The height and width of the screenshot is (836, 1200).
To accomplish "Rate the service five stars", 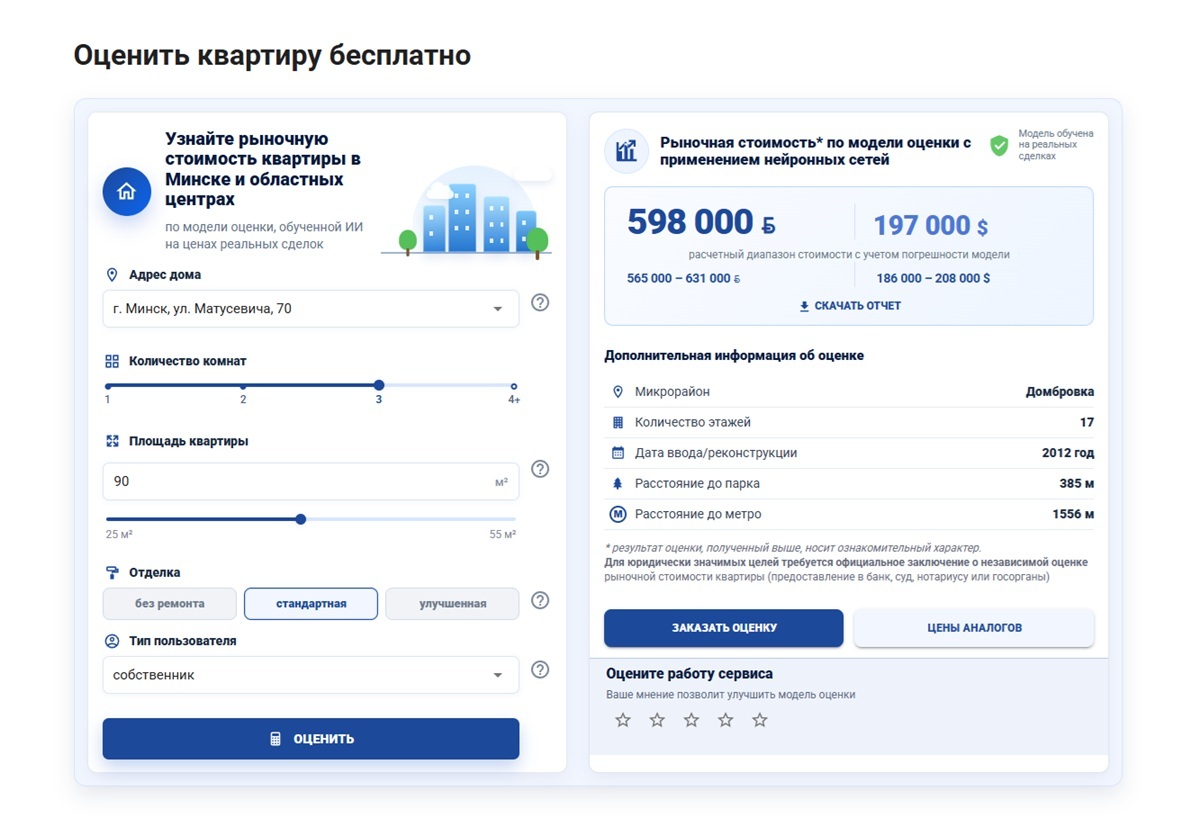I will click(760, 720).
